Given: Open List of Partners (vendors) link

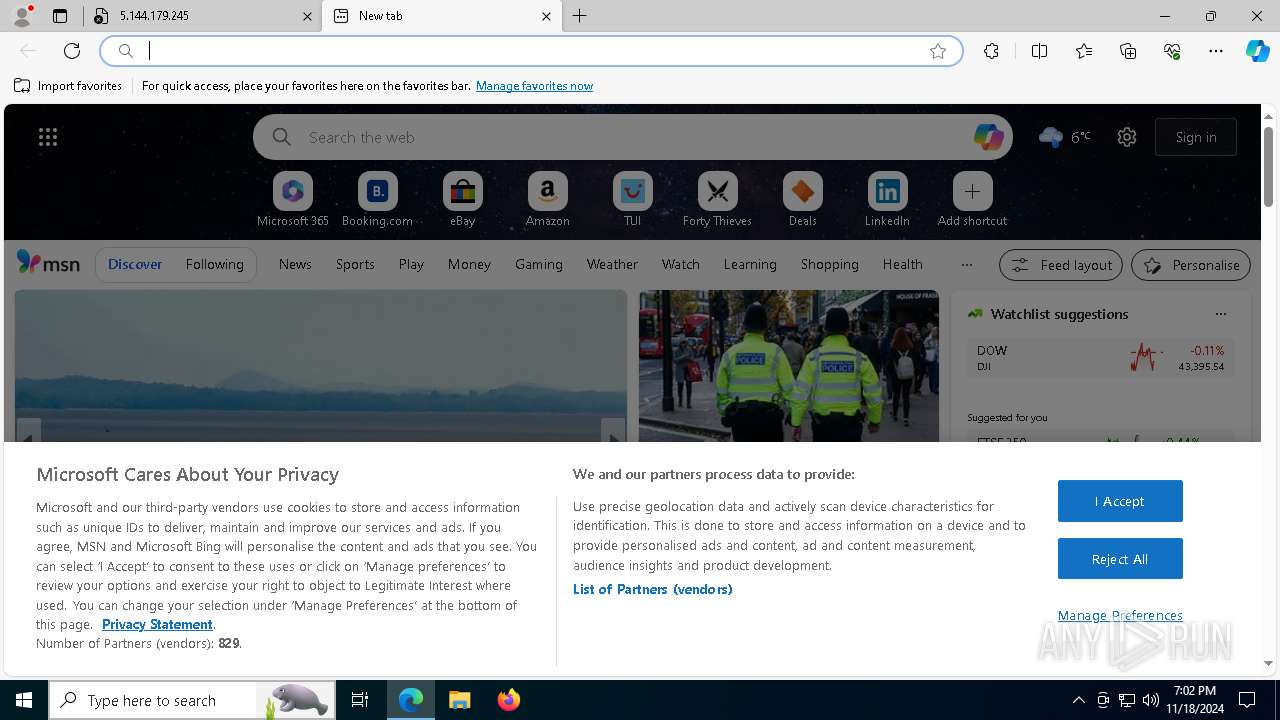Looking at the screenshot, I should [x=653, y=589].
